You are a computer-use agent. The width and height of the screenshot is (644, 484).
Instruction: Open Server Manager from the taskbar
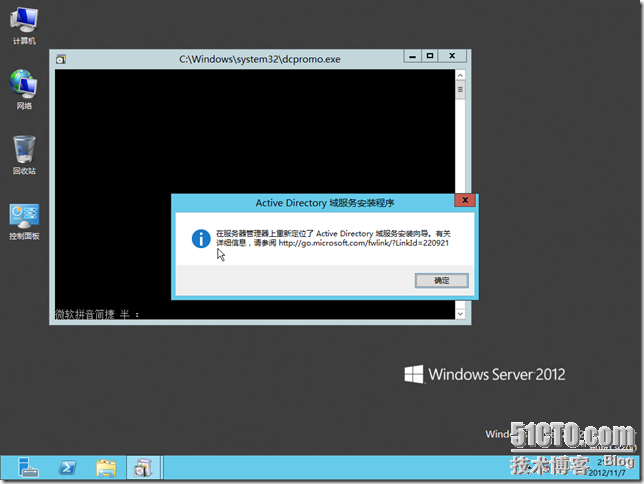pos(28,468)
